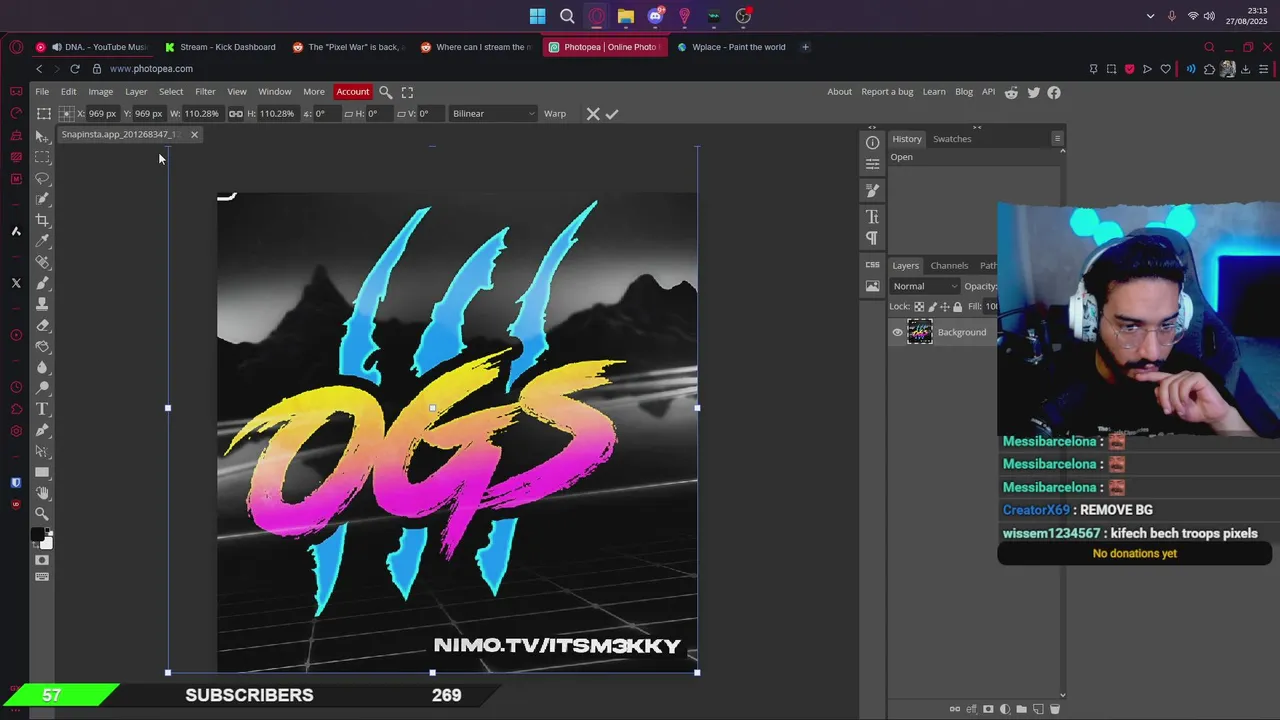The height and width of the screenshot is (720, 1280).
Task: Select the Background layer thumbnail
Action: pyautogui.click(x=920, y=333)
